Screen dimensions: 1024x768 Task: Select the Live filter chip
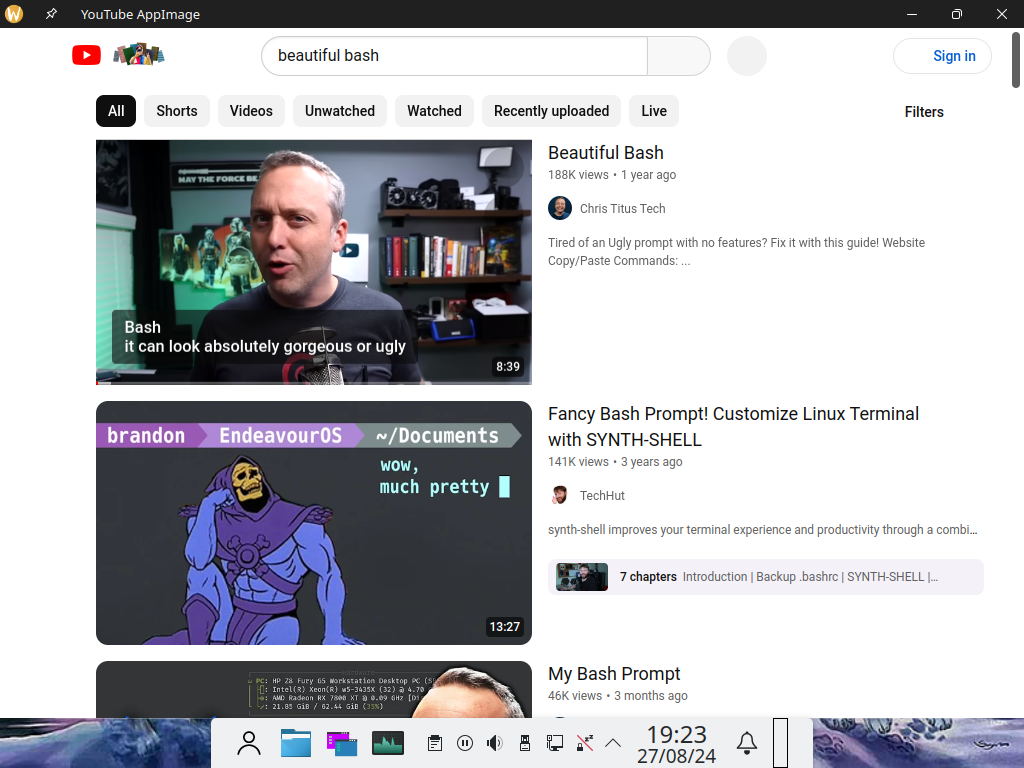coord(654,111)
